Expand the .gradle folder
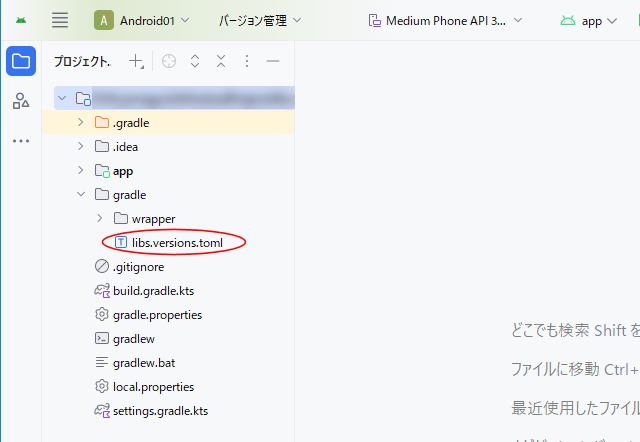The image size is (640, 442). 81,123
